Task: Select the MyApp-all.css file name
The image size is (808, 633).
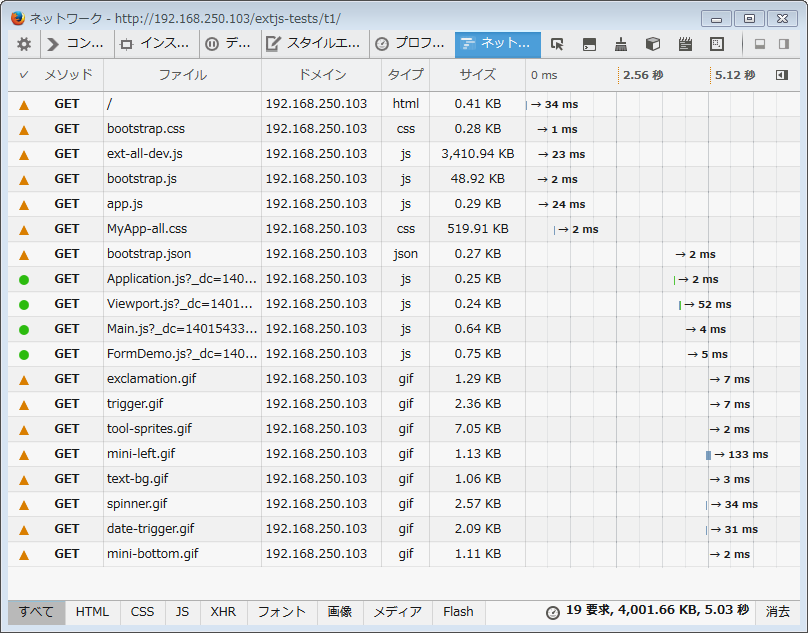Action: pos(147,229)
